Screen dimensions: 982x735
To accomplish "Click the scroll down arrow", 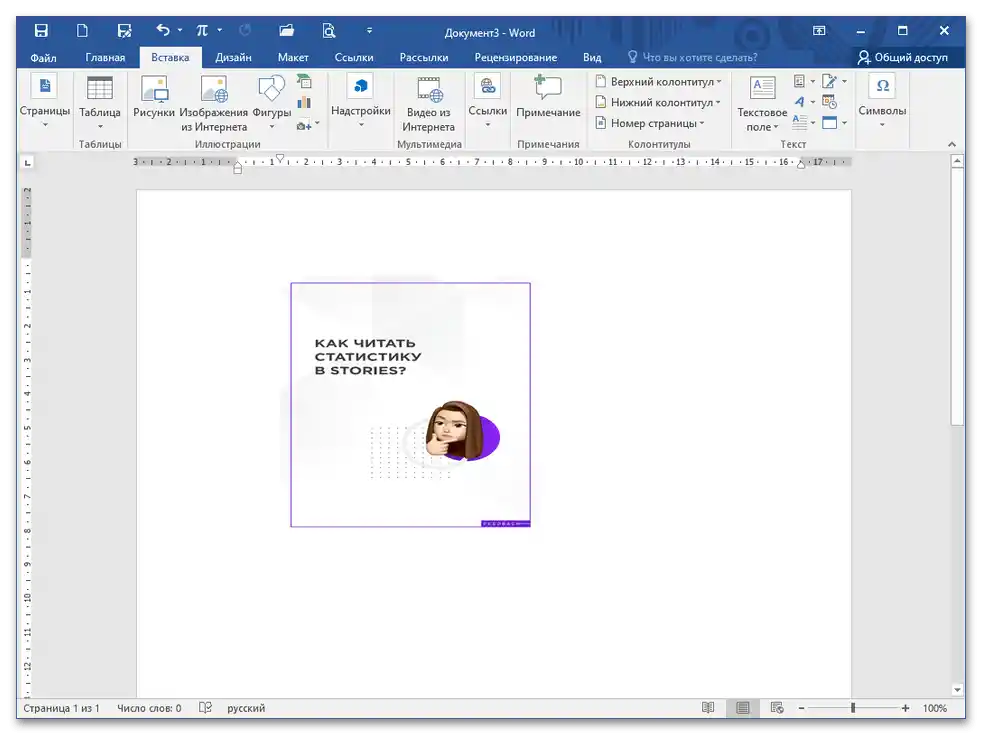I will pyautogui.click(x=957, y=690).
